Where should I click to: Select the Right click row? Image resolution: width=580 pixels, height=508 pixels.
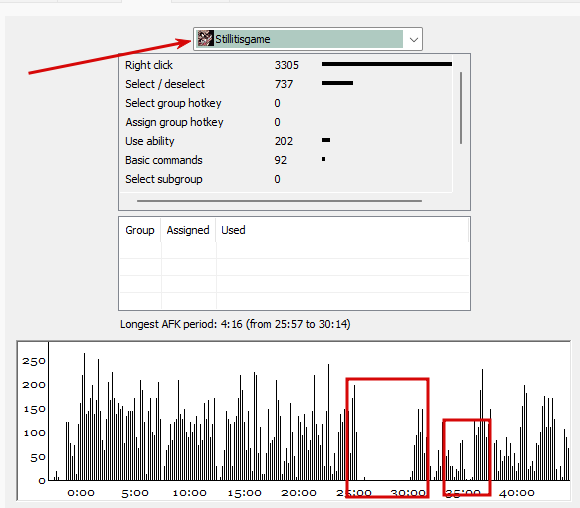click(286, 65)
